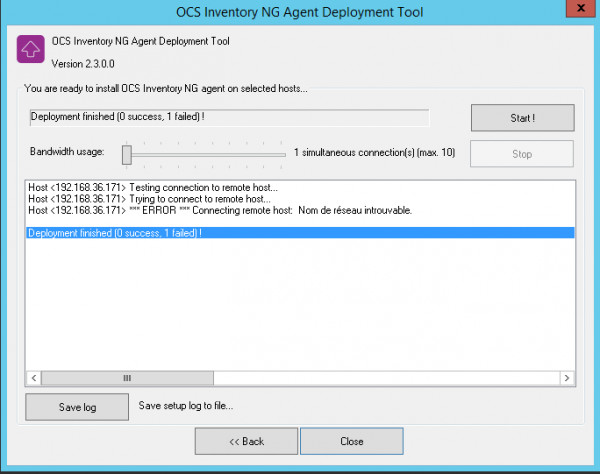Click the log's left scroll arrow

(x=34, y=378)
